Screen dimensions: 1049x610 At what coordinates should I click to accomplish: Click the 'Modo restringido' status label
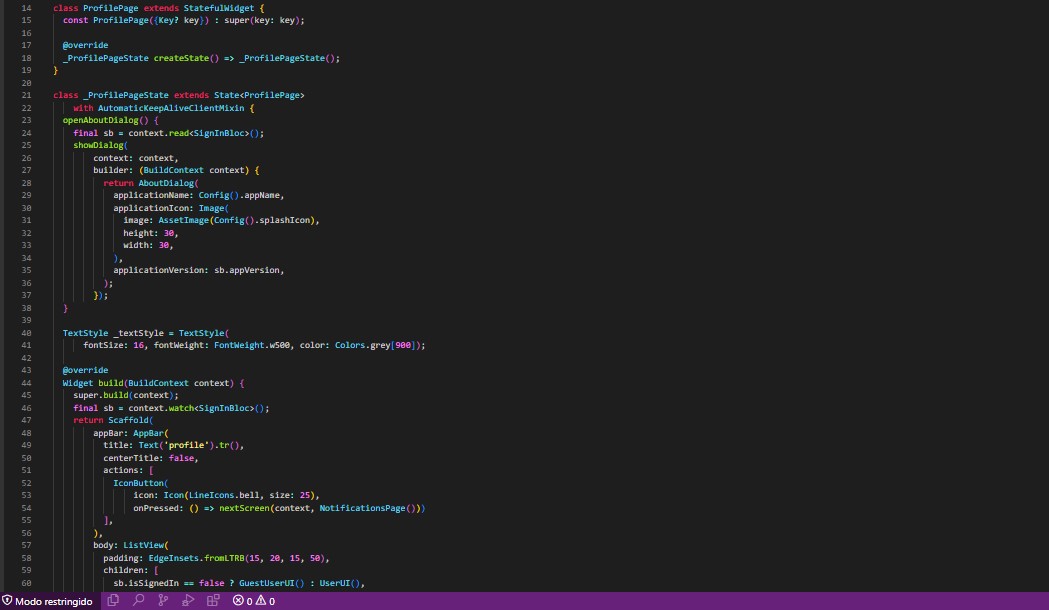[x=54, y=601]
